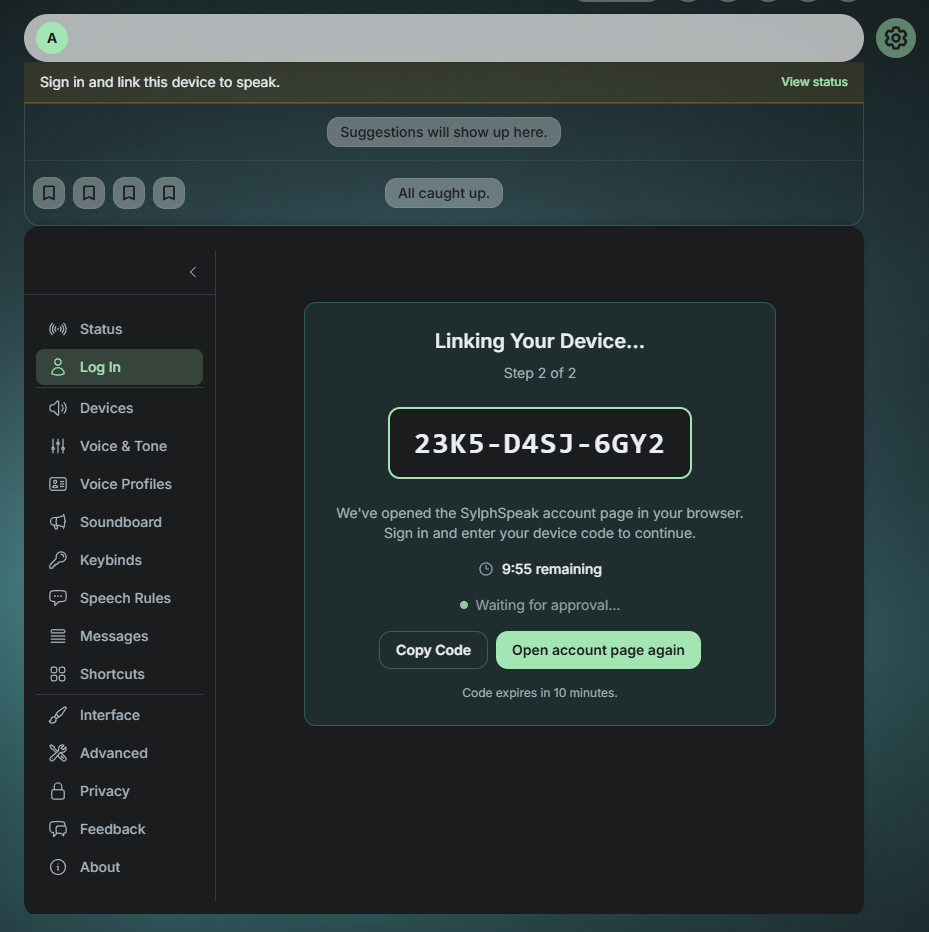The image size is (929, 932).
Task: Click the device code 23K5-D4SJ-6GY2 box
Action: (x=540, y=443)
